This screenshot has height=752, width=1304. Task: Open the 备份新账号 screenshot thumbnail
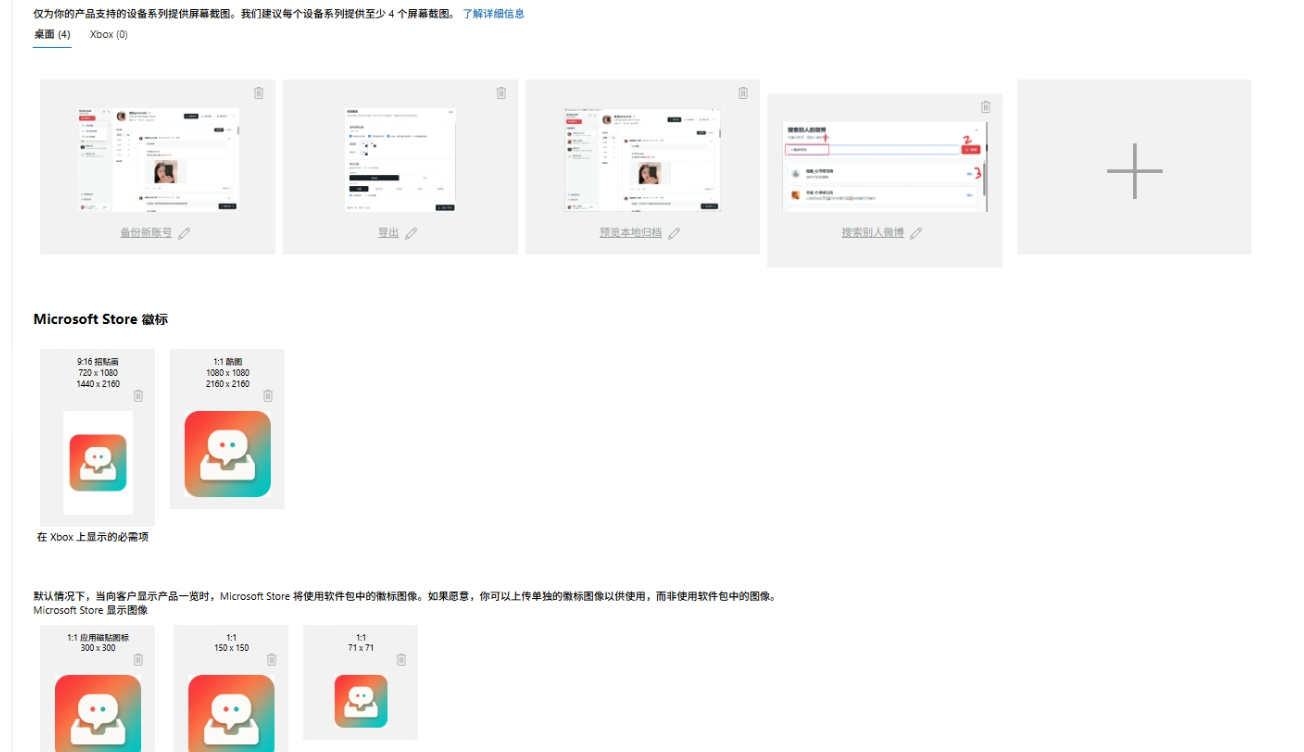[158, 160]
